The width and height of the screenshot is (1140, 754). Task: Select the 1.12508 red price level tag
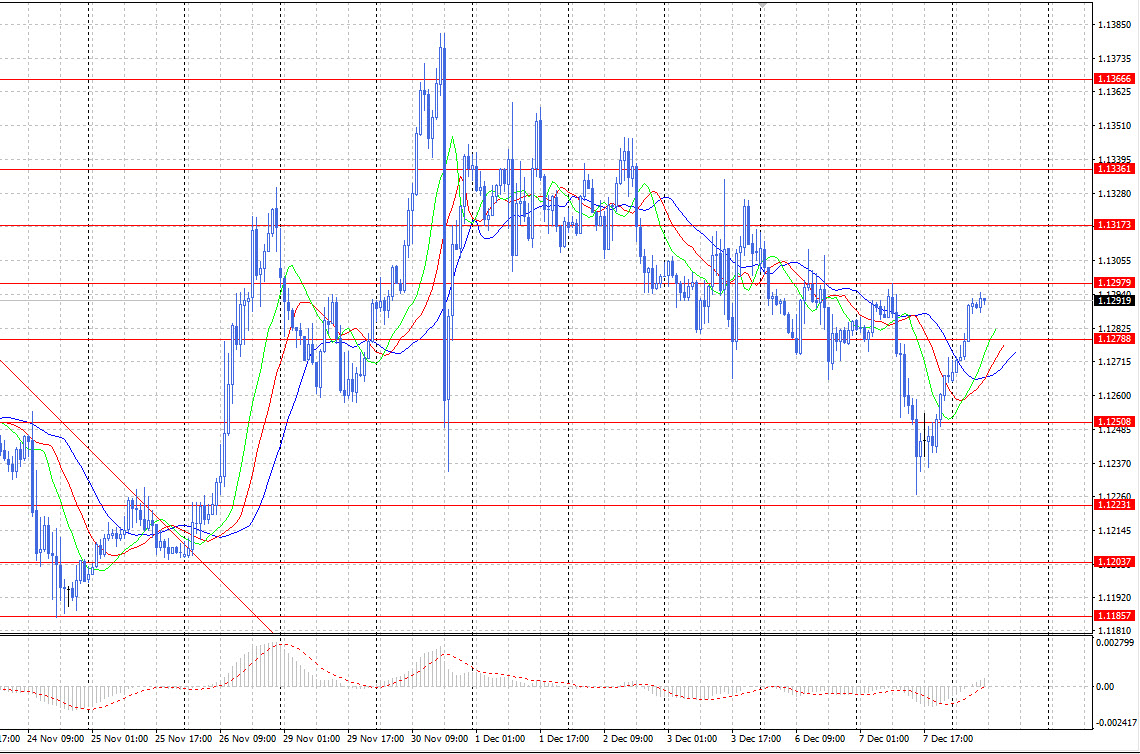[1114, 422]
